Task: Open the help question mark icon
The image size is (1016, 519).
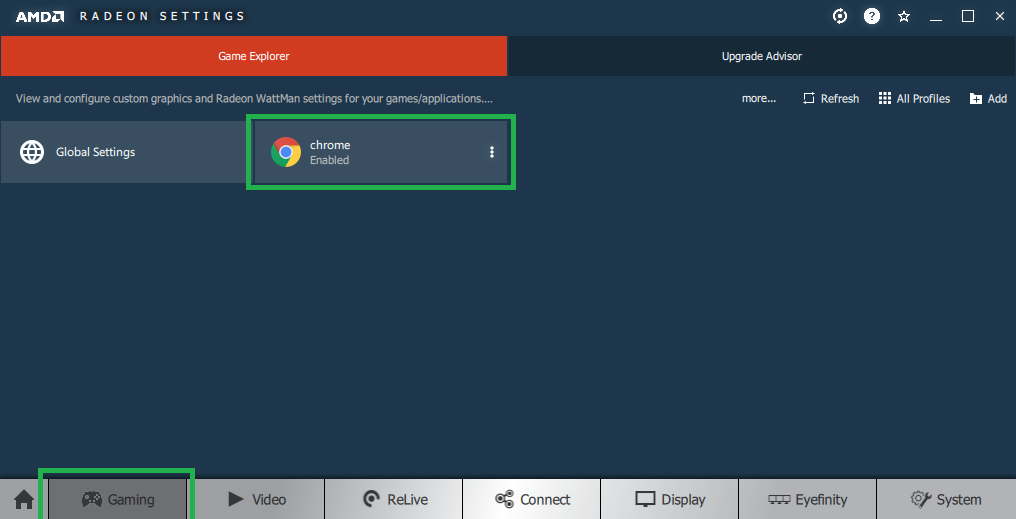Action: coord(872,16)
